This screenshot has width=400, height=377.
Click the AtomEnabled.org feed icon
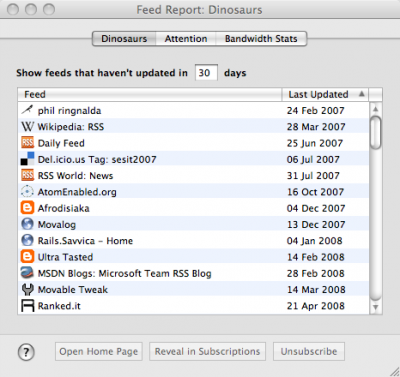[27, 192]
